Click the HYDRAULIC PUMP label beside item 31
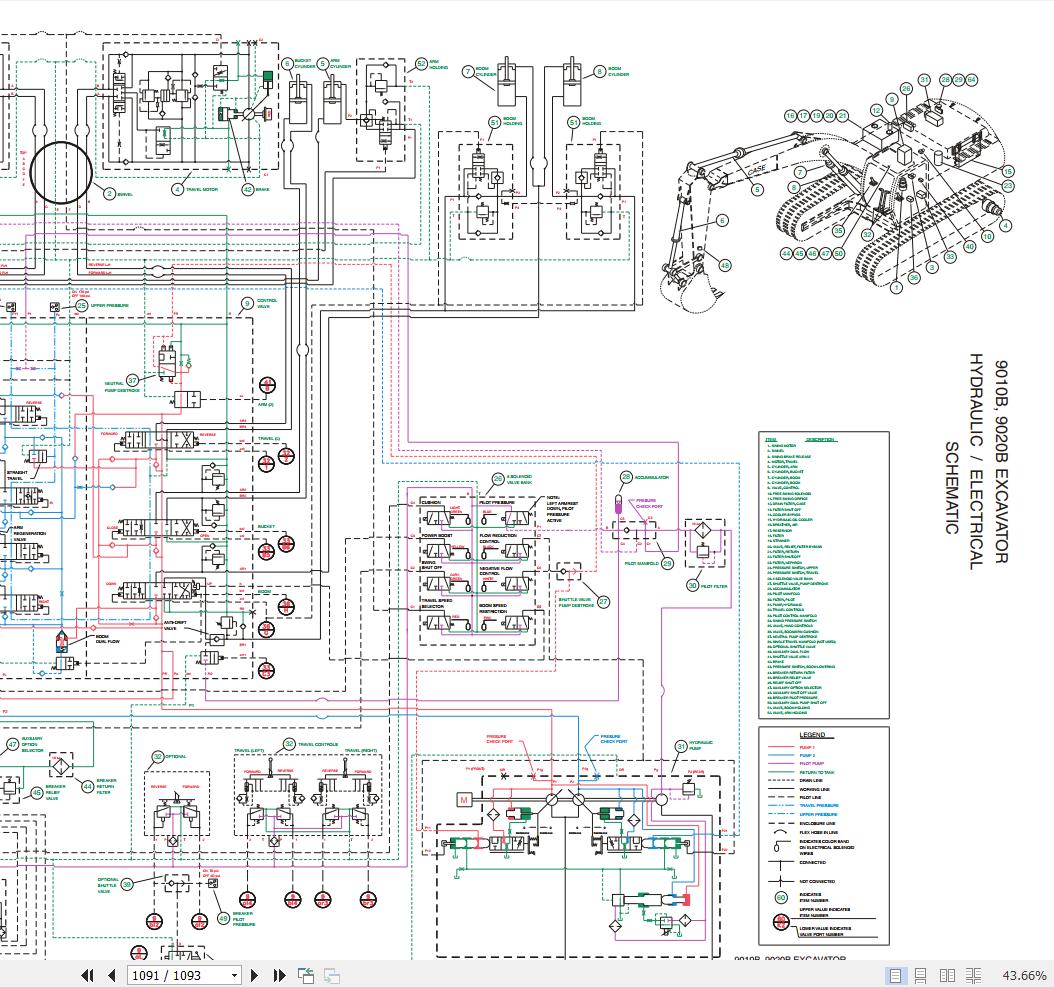This screenshot has height=987, width=1054. 701,746
